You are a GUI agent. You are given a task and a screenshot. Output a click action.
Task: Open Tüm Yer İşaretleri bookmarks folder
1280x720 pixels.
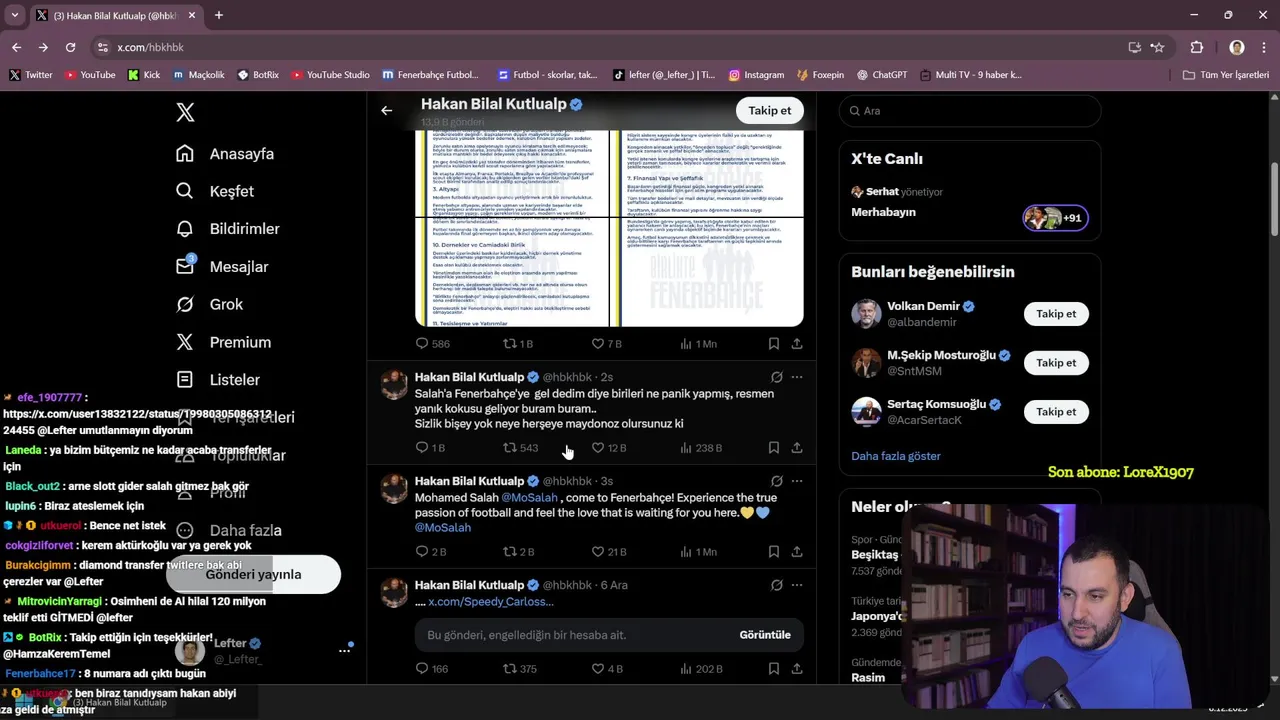(x=1226, y=75)
